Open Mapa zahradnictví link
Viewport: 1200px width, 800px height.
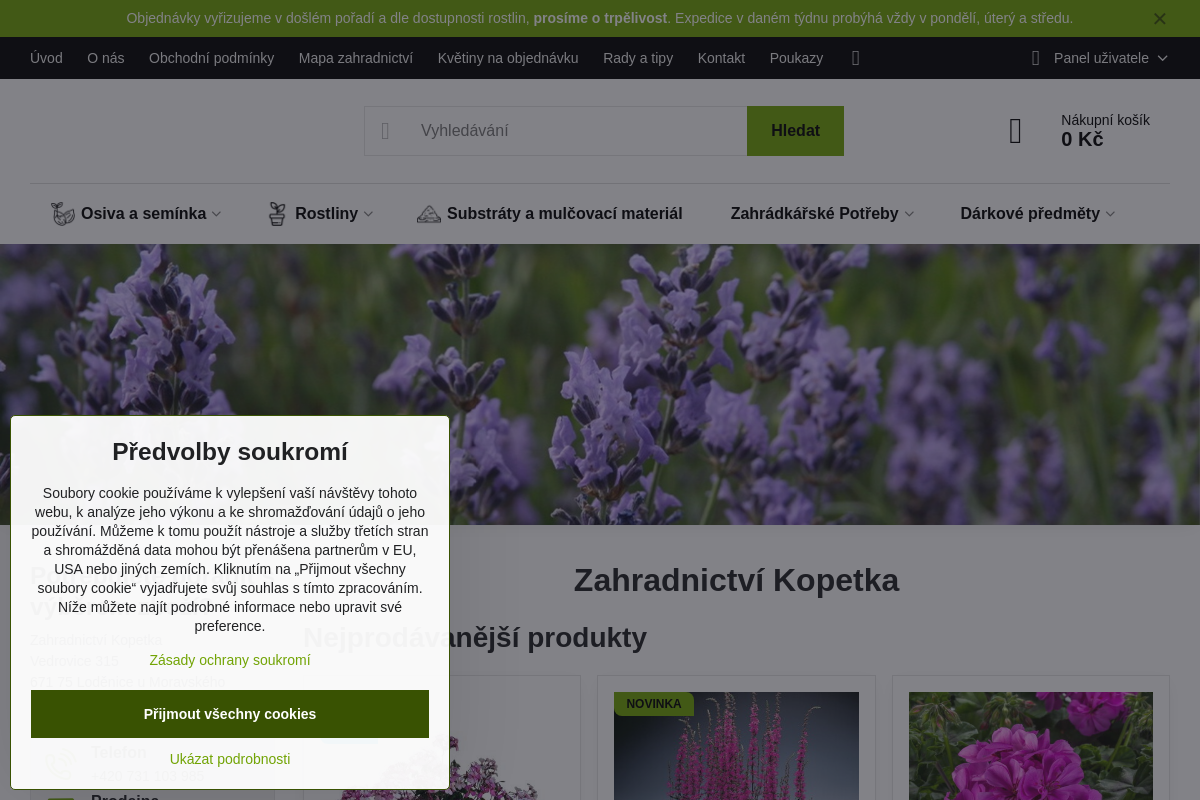pyautogui.click(x=356, y=58)
